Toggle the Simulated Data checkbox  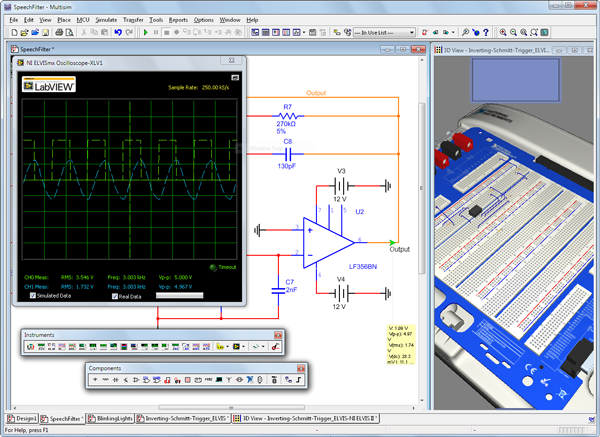pyautogui.click(x=33, y=296)
